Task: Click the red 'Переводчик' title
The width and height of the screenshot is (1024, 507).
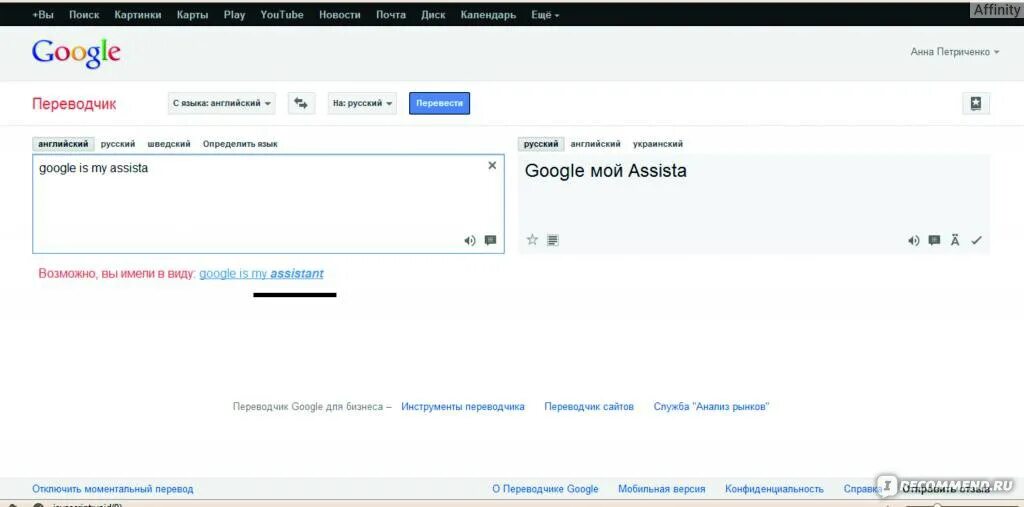Action: coord(74,104)
